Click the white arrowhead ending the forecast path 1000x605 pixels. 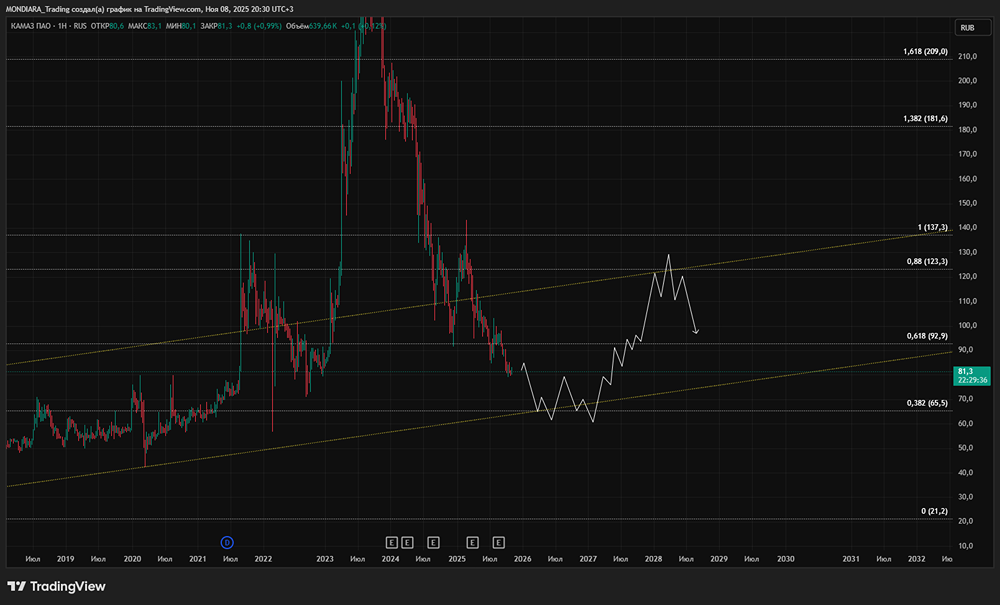pyautogui.click(x=694, y=331)
